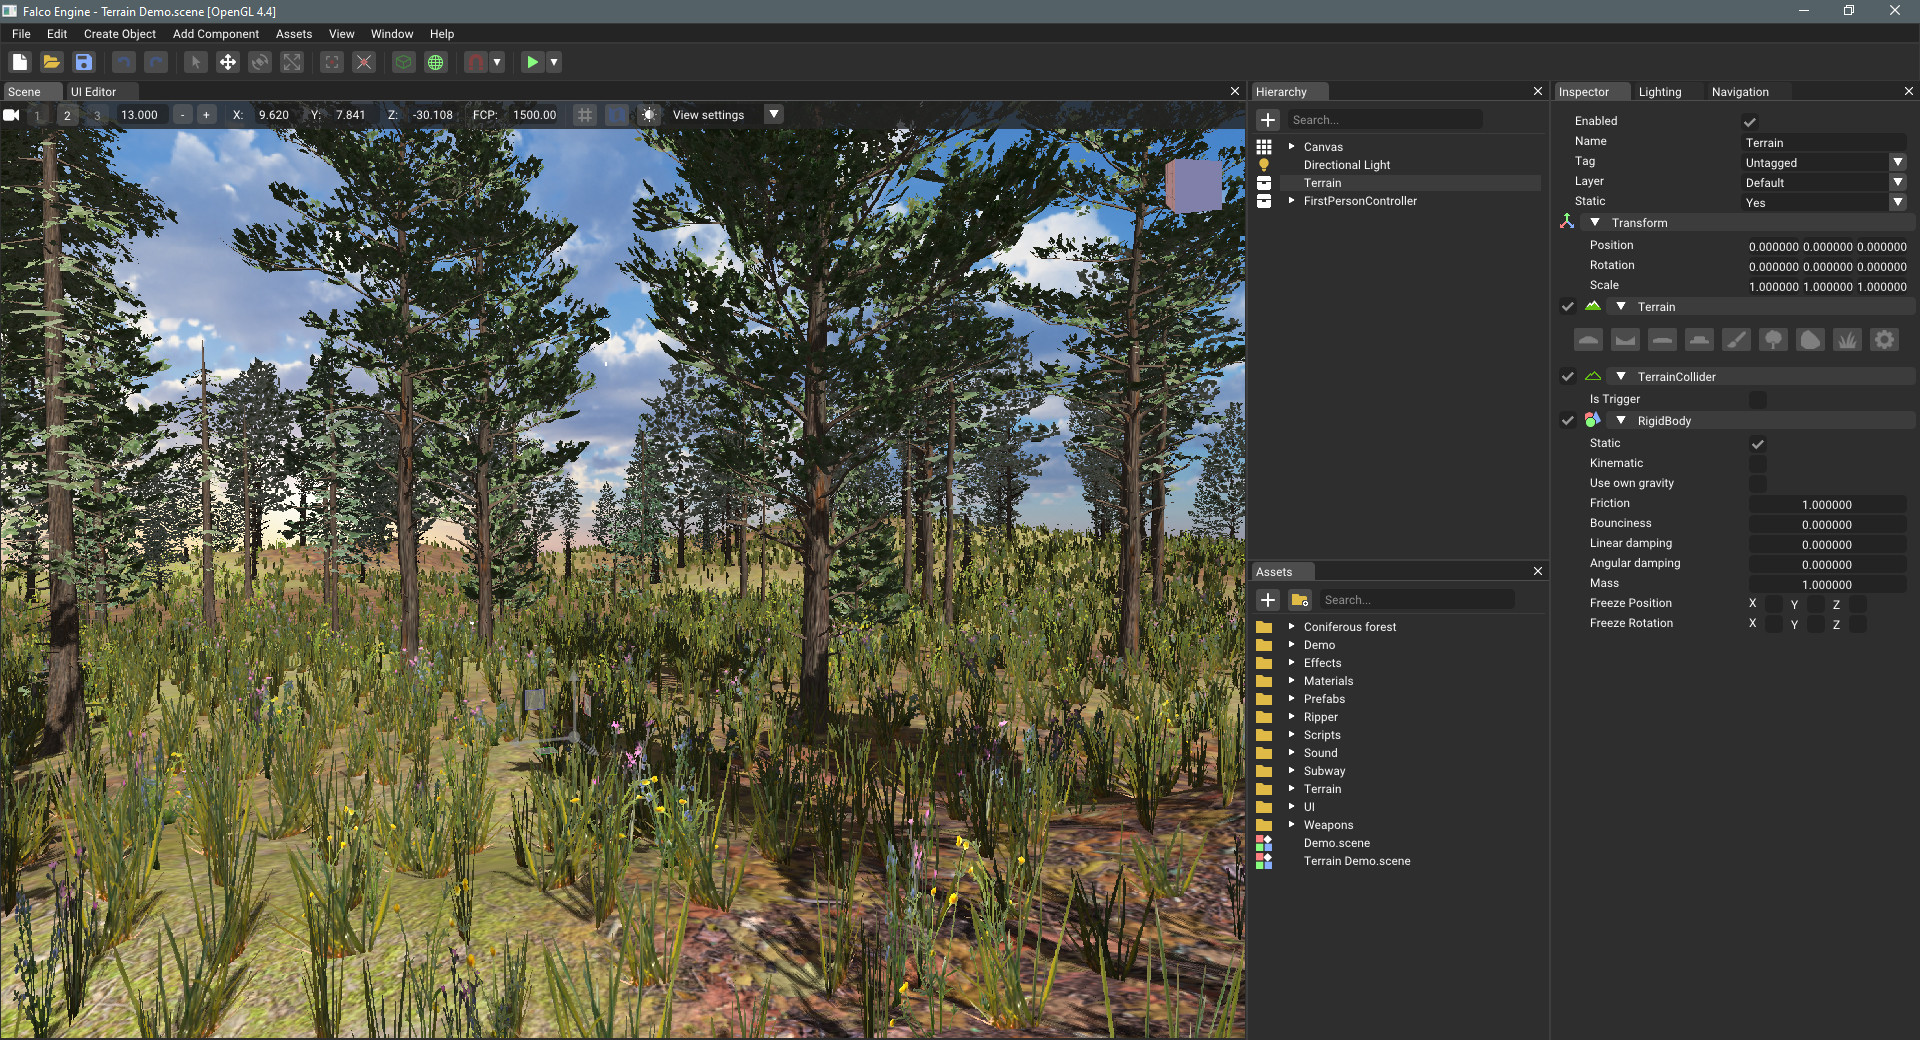
Task: Open the terrain tree placement tool
Action: (x=1772, y=340)
